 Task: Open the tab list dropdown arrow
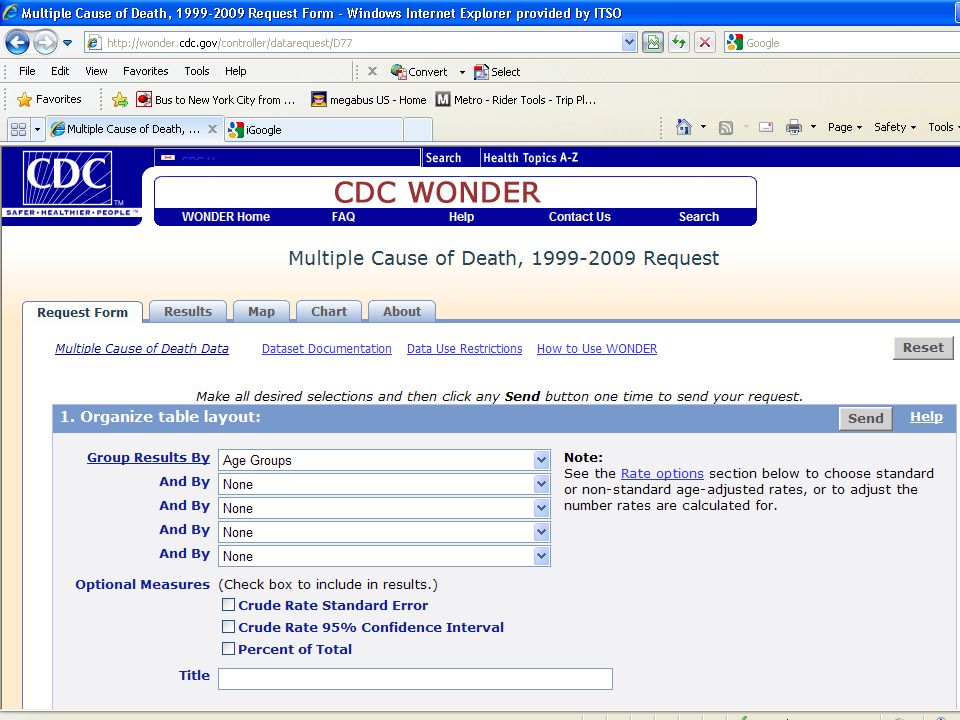click(x=37, y=129)
